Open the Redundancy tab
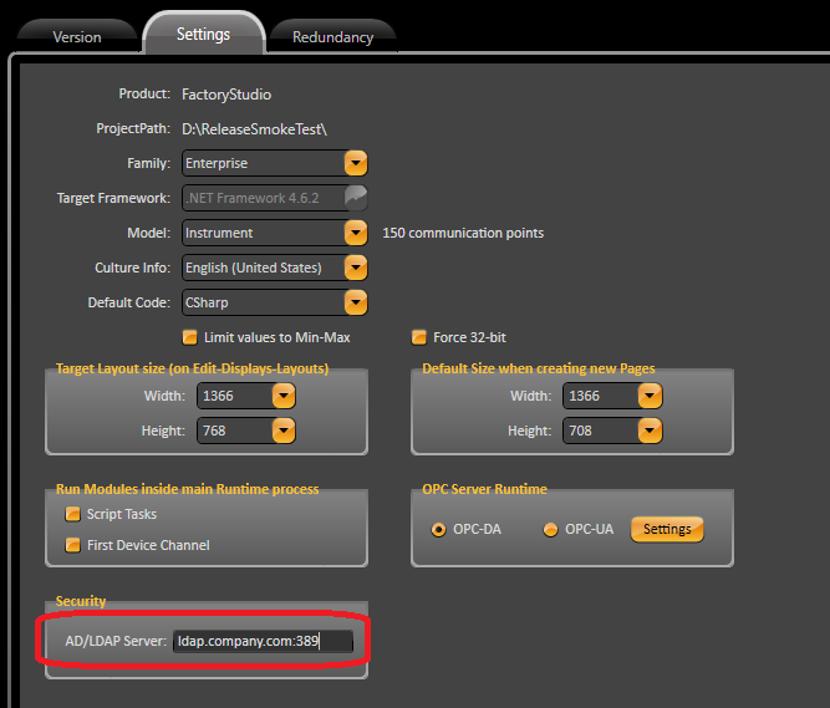830x708 pixels. [x=332, y=37]
